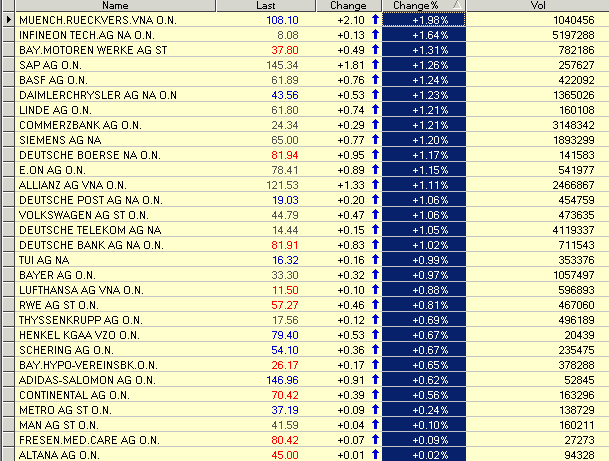
Task: Sort table by the Name column header
Action: 115,5
